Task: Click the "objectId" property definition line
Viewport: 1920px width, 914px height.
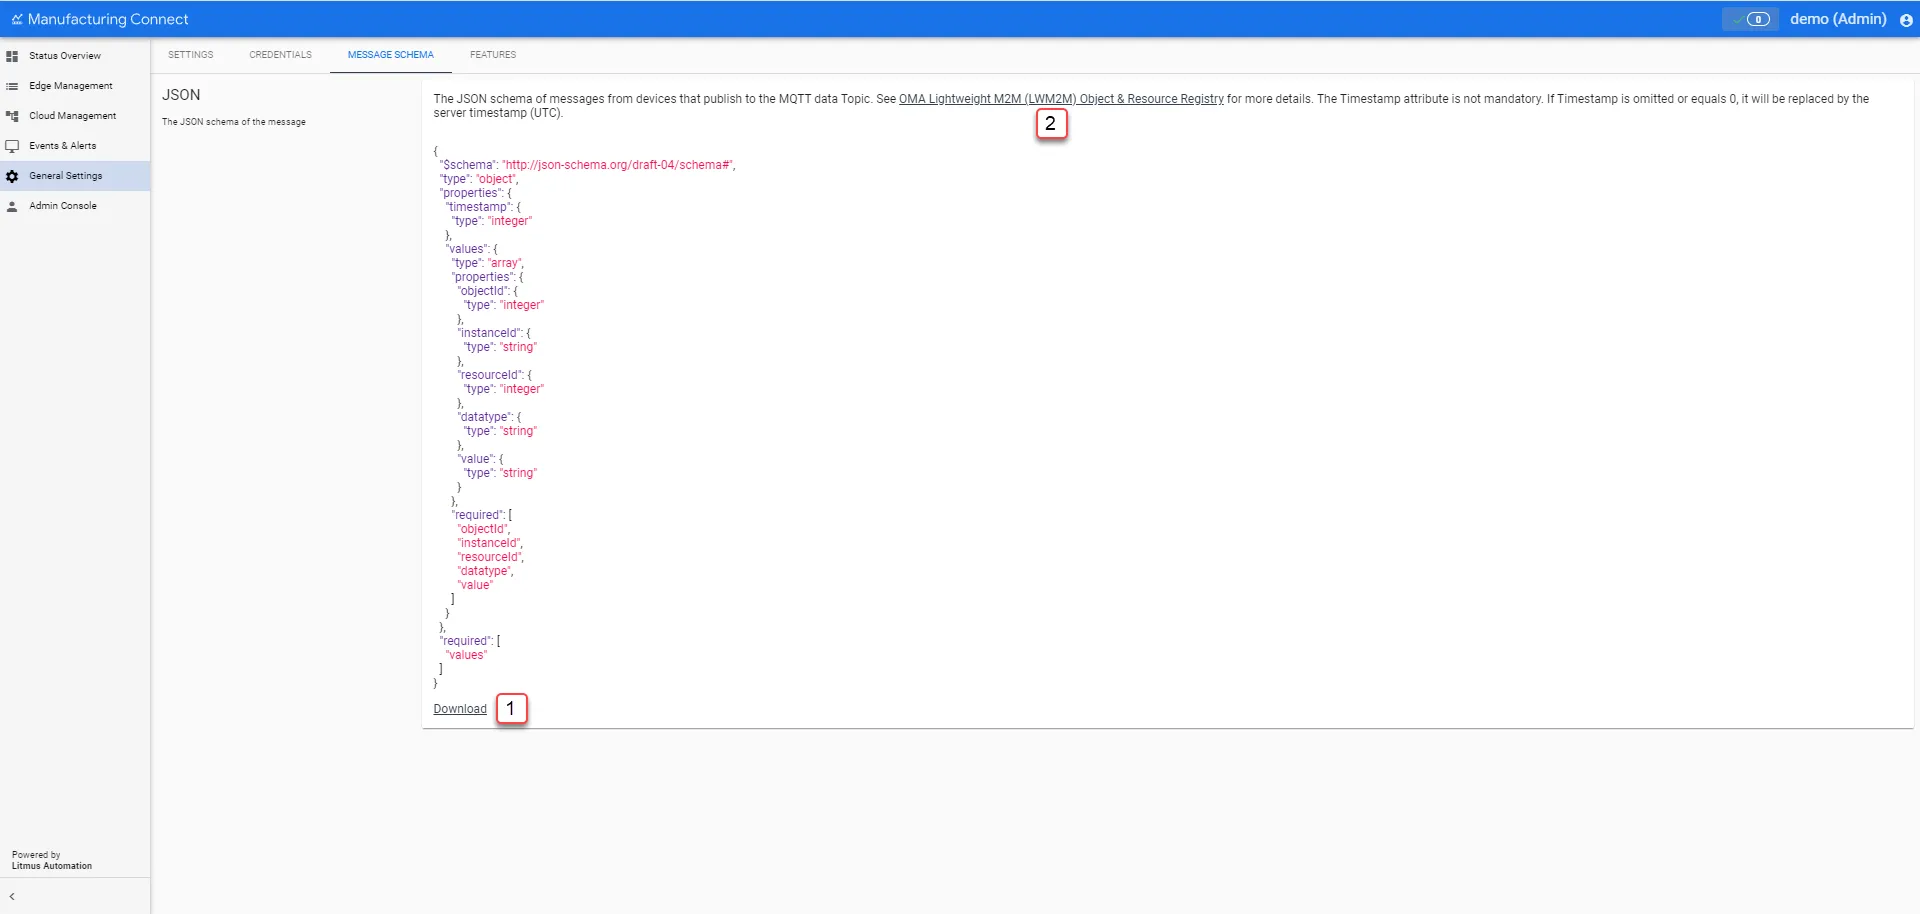Action: [x=487, y=291]
